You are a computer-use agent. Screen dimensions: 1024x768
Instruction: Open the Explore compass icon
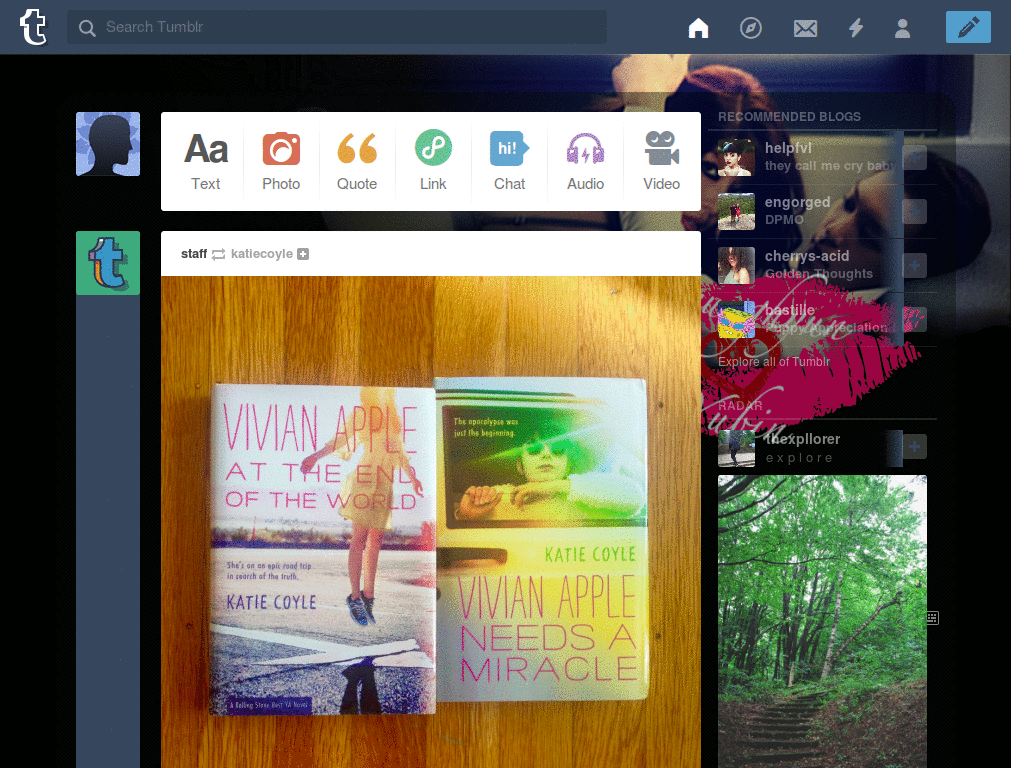click(x=751, y=27)
